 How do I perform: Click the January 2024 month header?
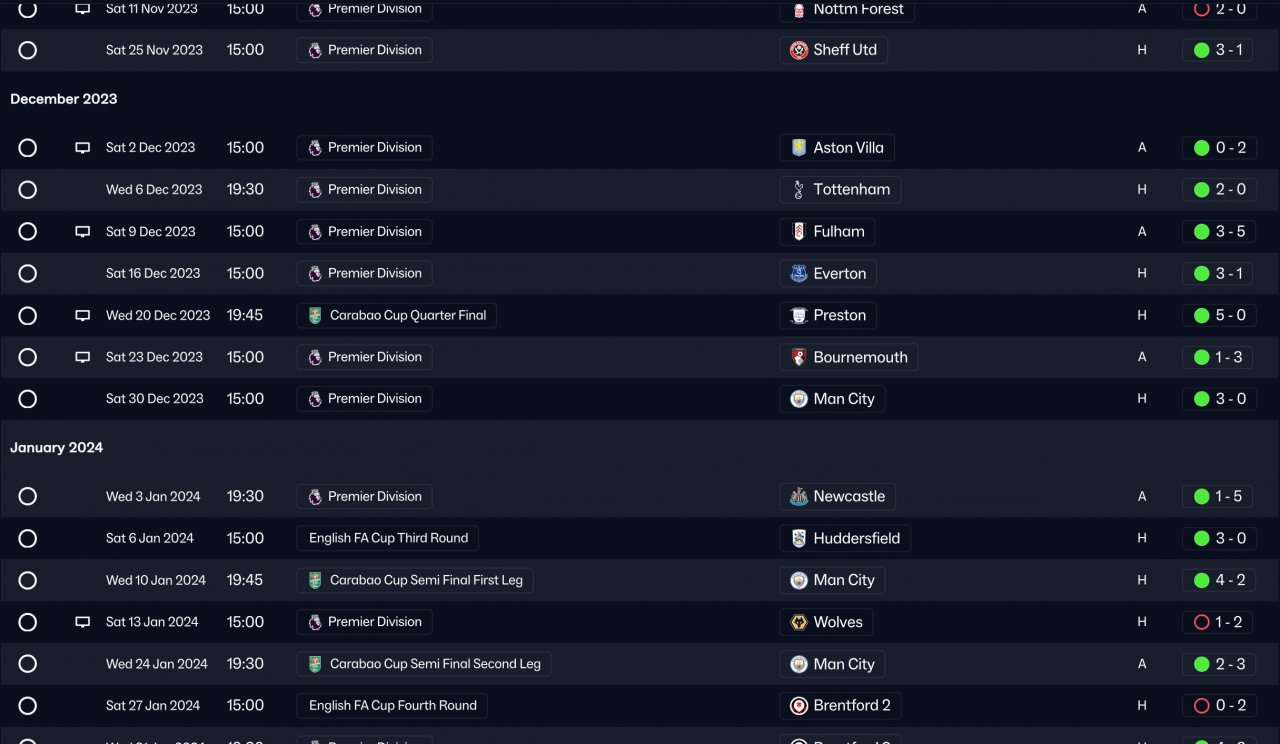[57, 448]
